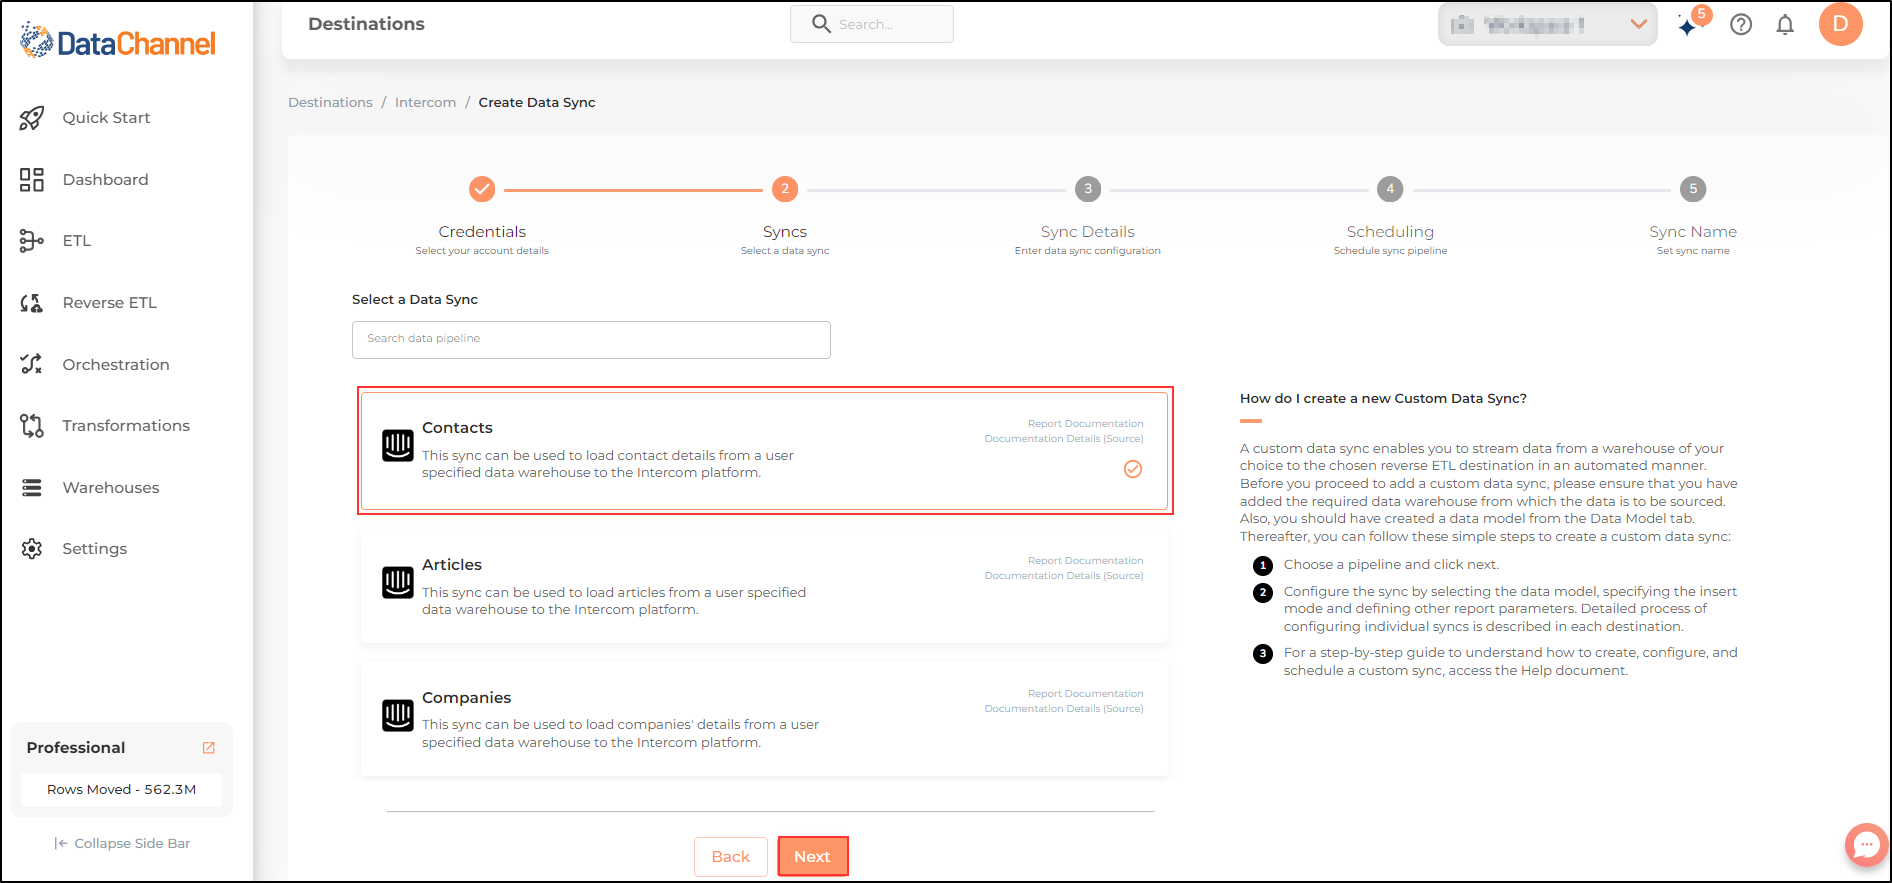Toggle the Contacts selected check circle
Image resolution: width=1892 pixels, height=883 pixels.
coord(1133,469)
